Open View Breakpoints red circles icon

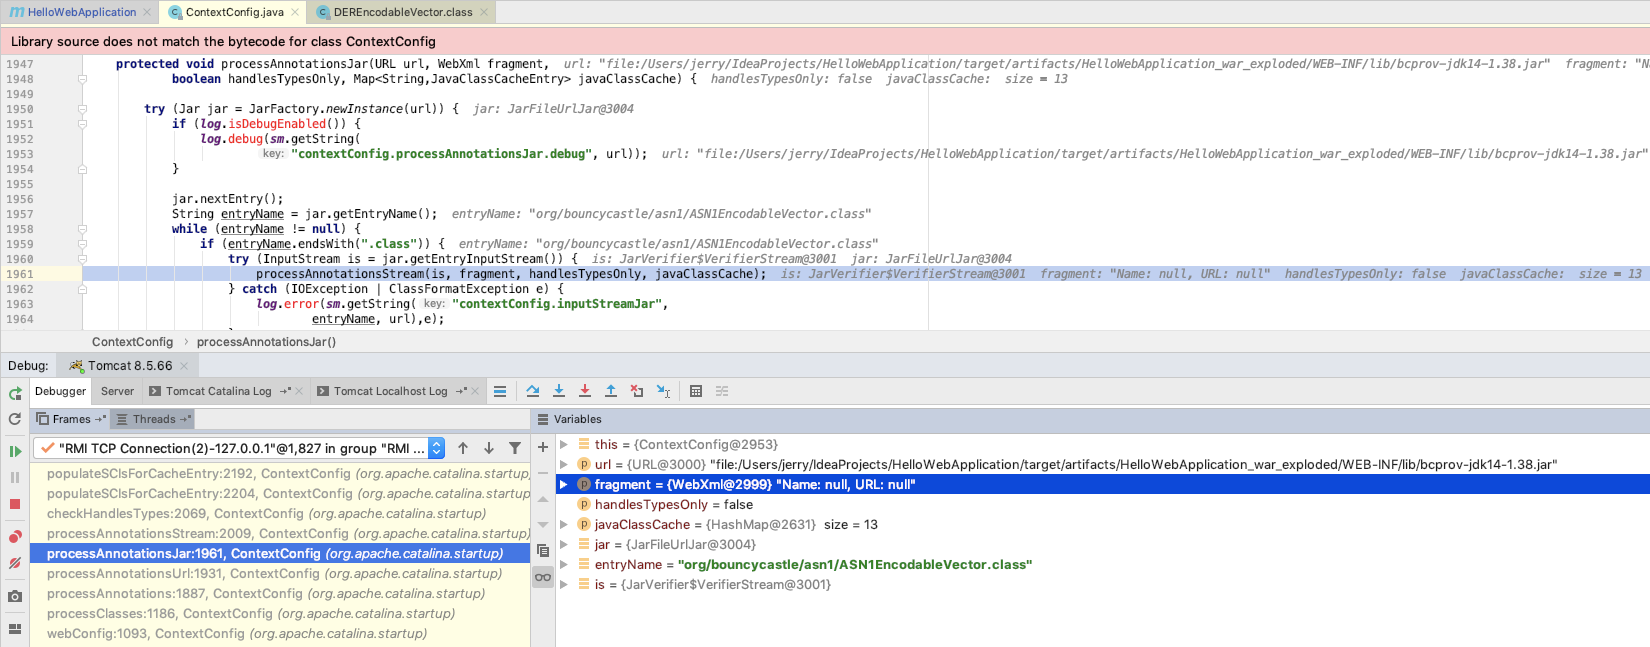[15, 537]
